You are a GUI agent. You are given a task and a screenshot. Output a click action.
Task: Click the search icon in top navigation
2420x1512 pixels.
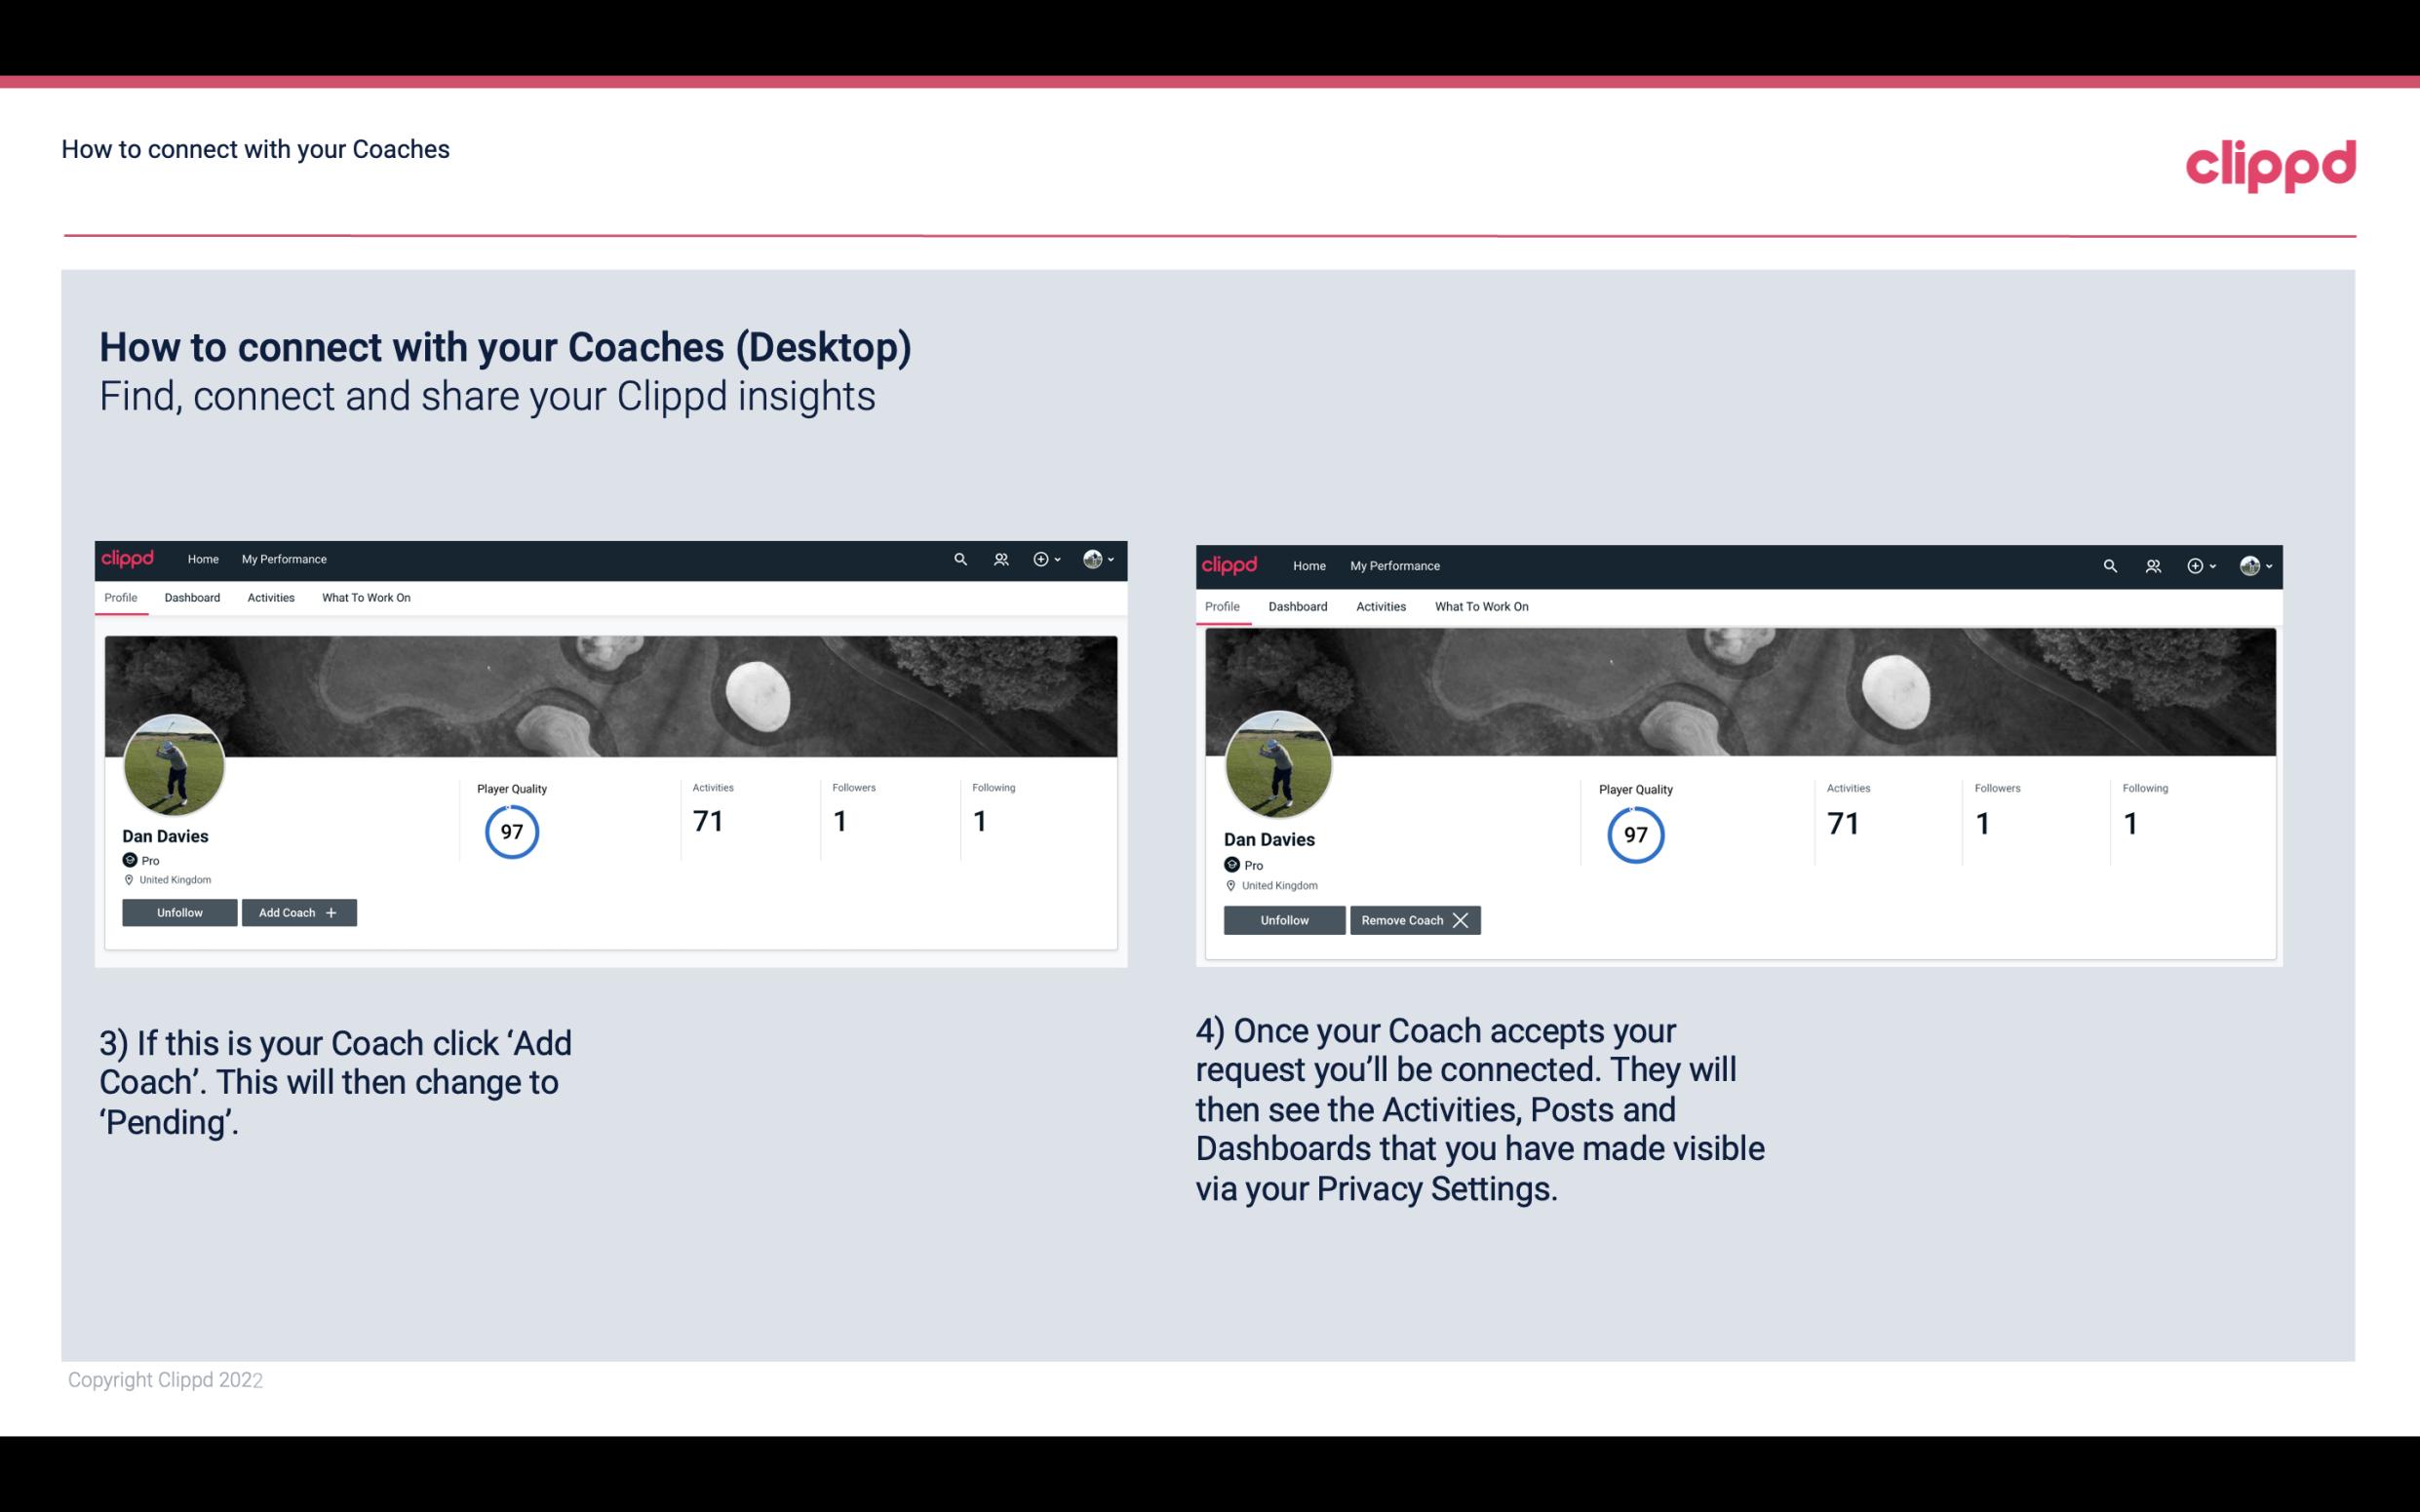[x=960, y=560]
